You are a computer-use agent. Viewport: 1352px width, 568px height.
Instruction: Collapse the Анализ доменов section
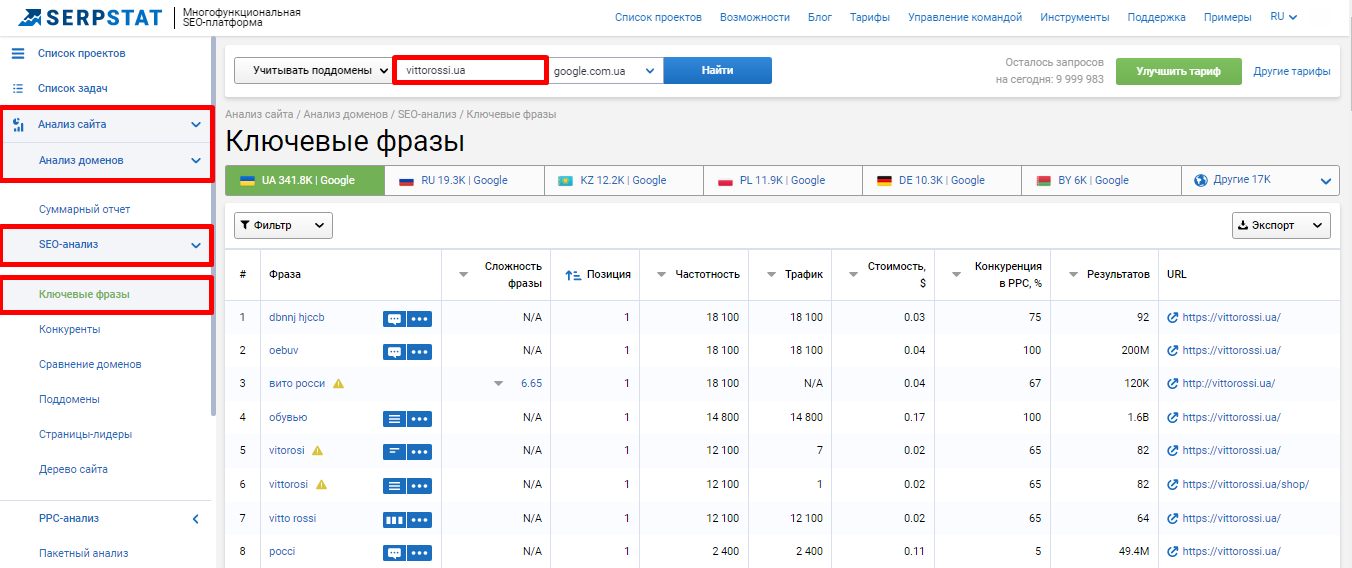coord(196,160)
